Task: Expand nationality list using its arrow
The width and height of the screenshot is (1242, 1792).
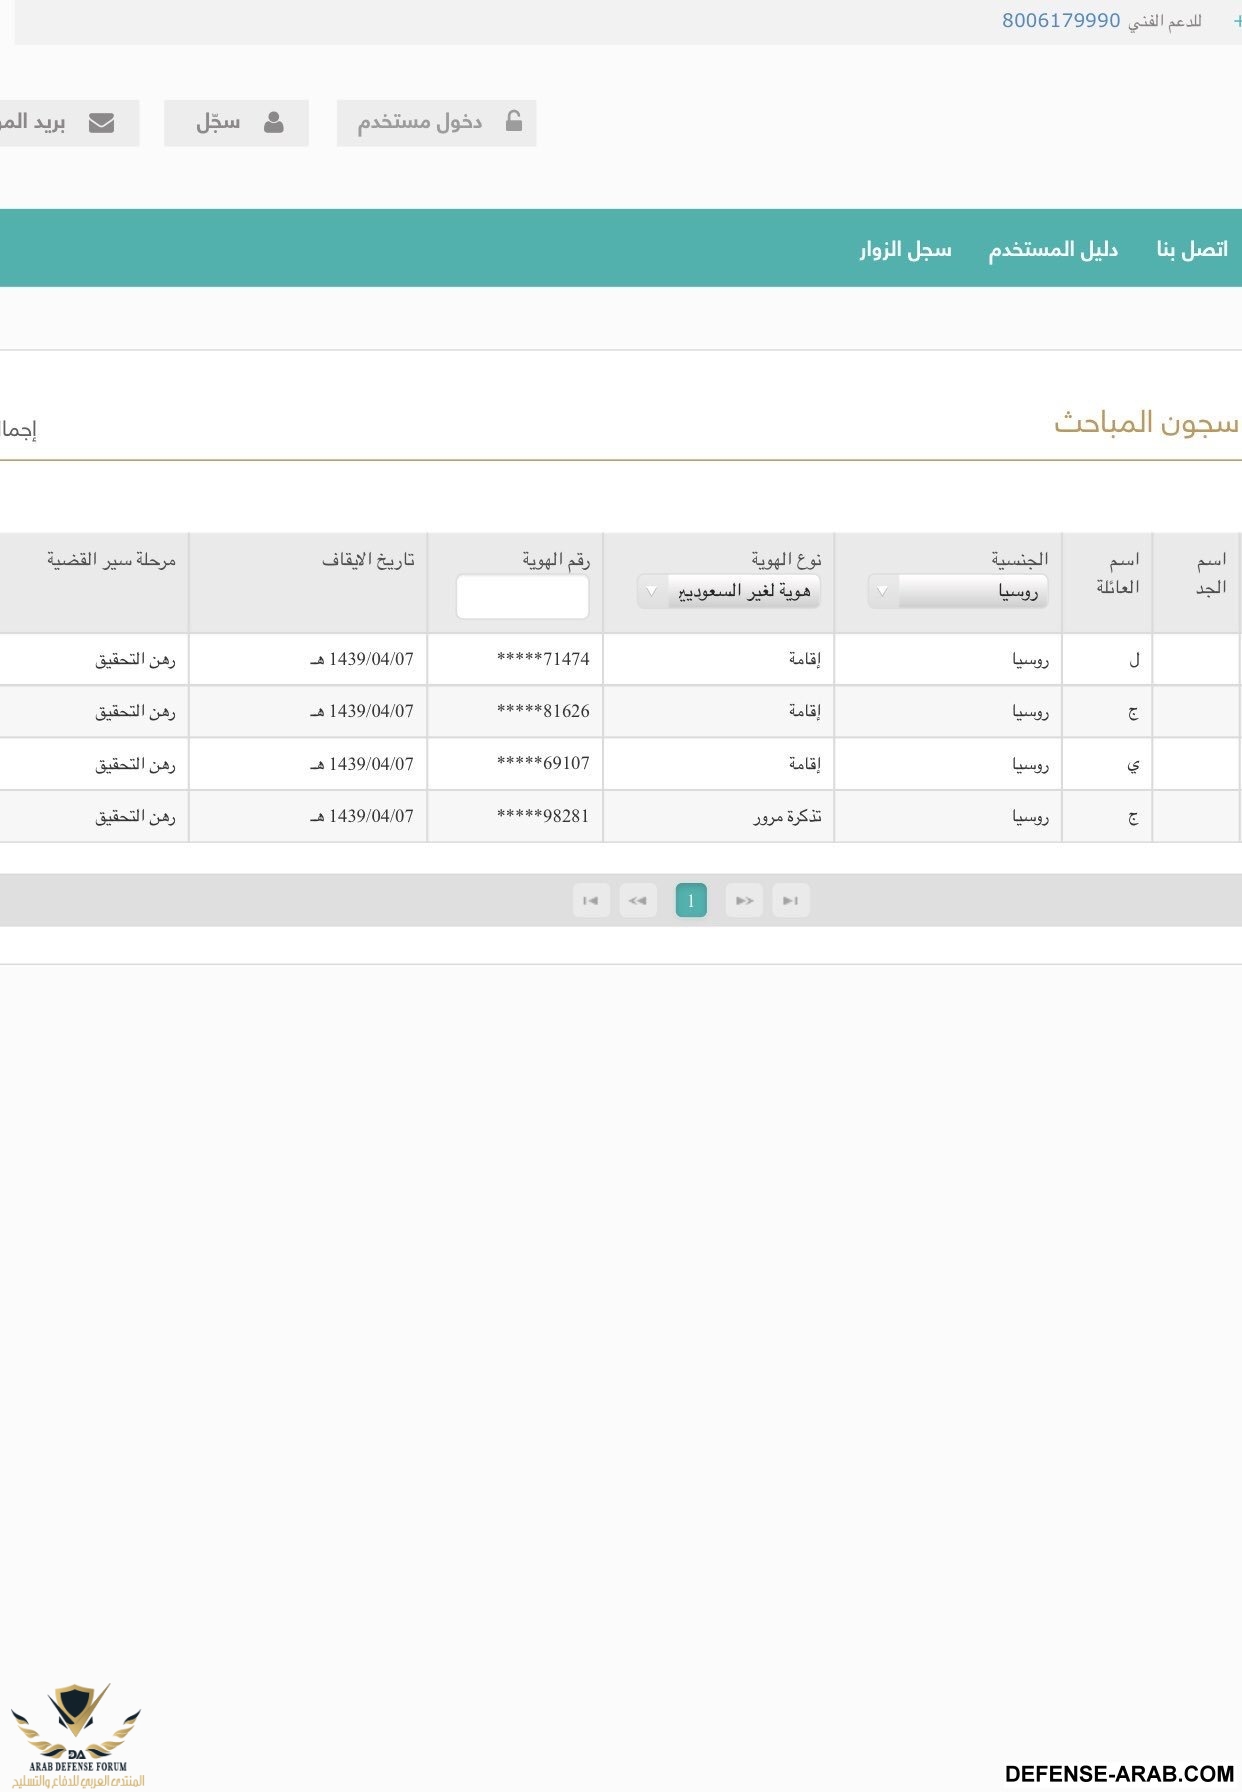Action: coord(882,592)
